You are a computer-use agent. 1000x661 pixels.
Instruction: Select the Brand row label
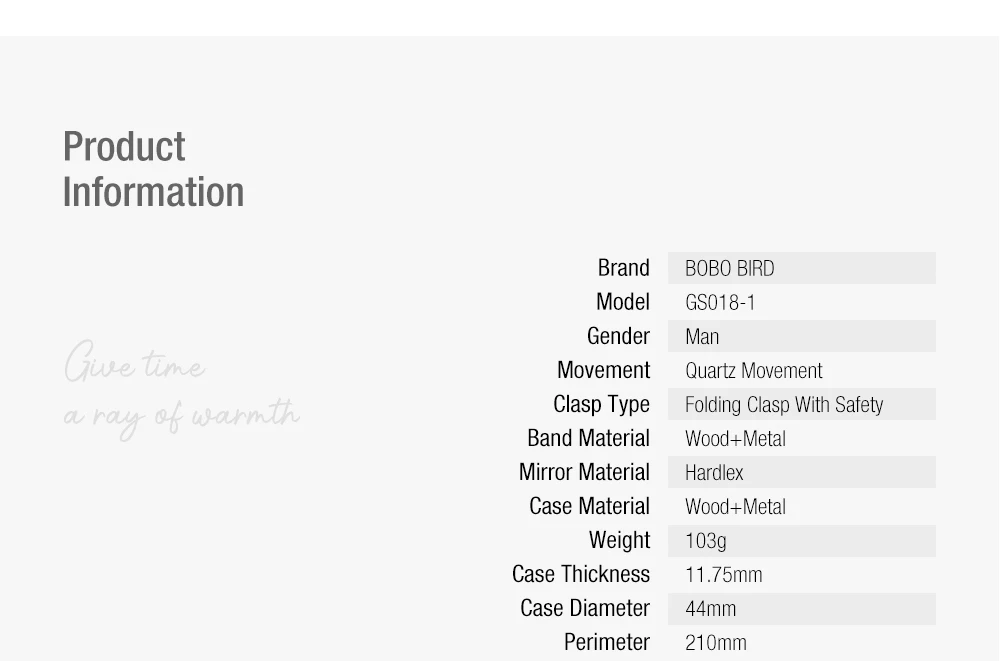(624, 268)
